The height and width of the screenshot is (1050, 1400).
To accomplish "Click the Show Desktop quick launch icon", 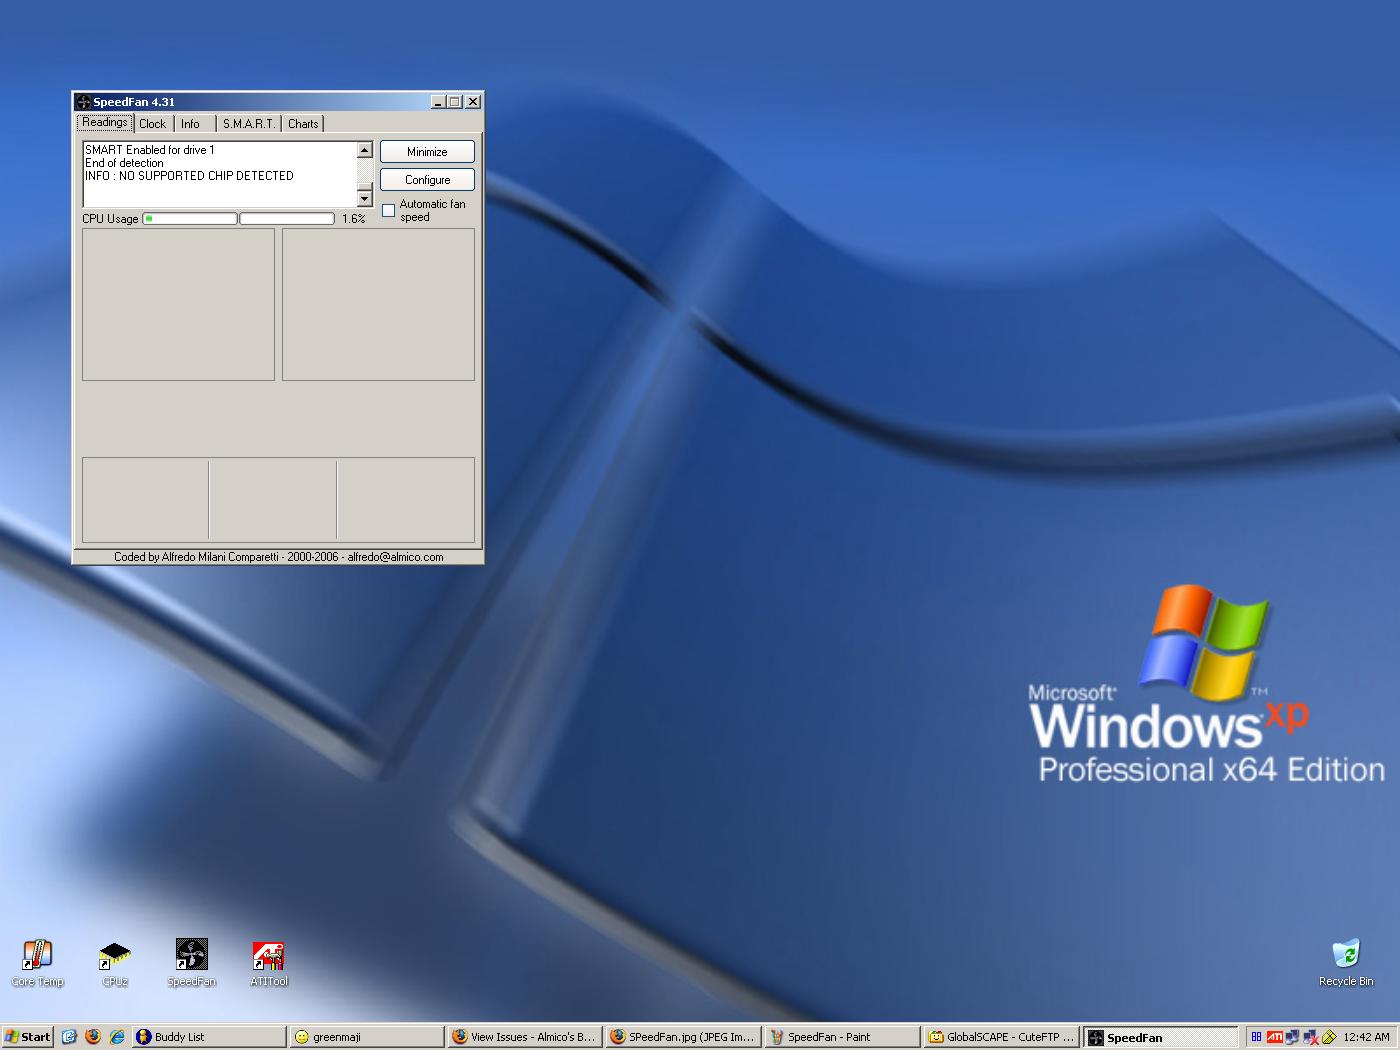I will pos(69,1037).
